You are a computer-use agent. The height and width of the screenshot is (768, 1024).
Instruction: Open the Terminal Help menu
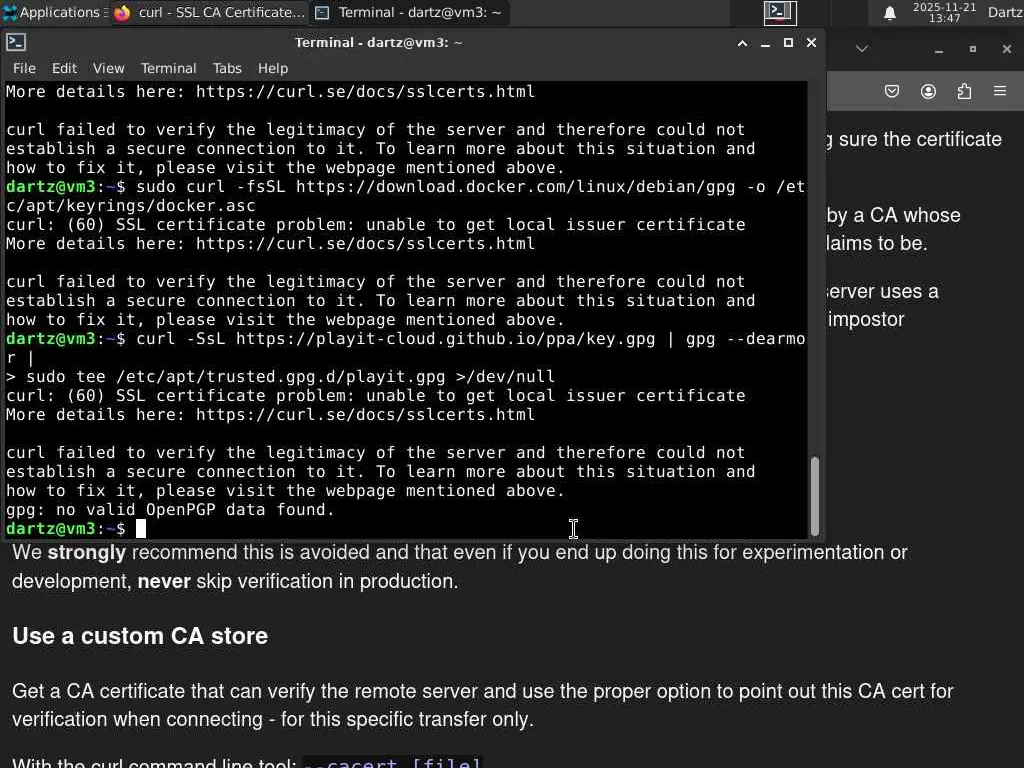point(272,68)
